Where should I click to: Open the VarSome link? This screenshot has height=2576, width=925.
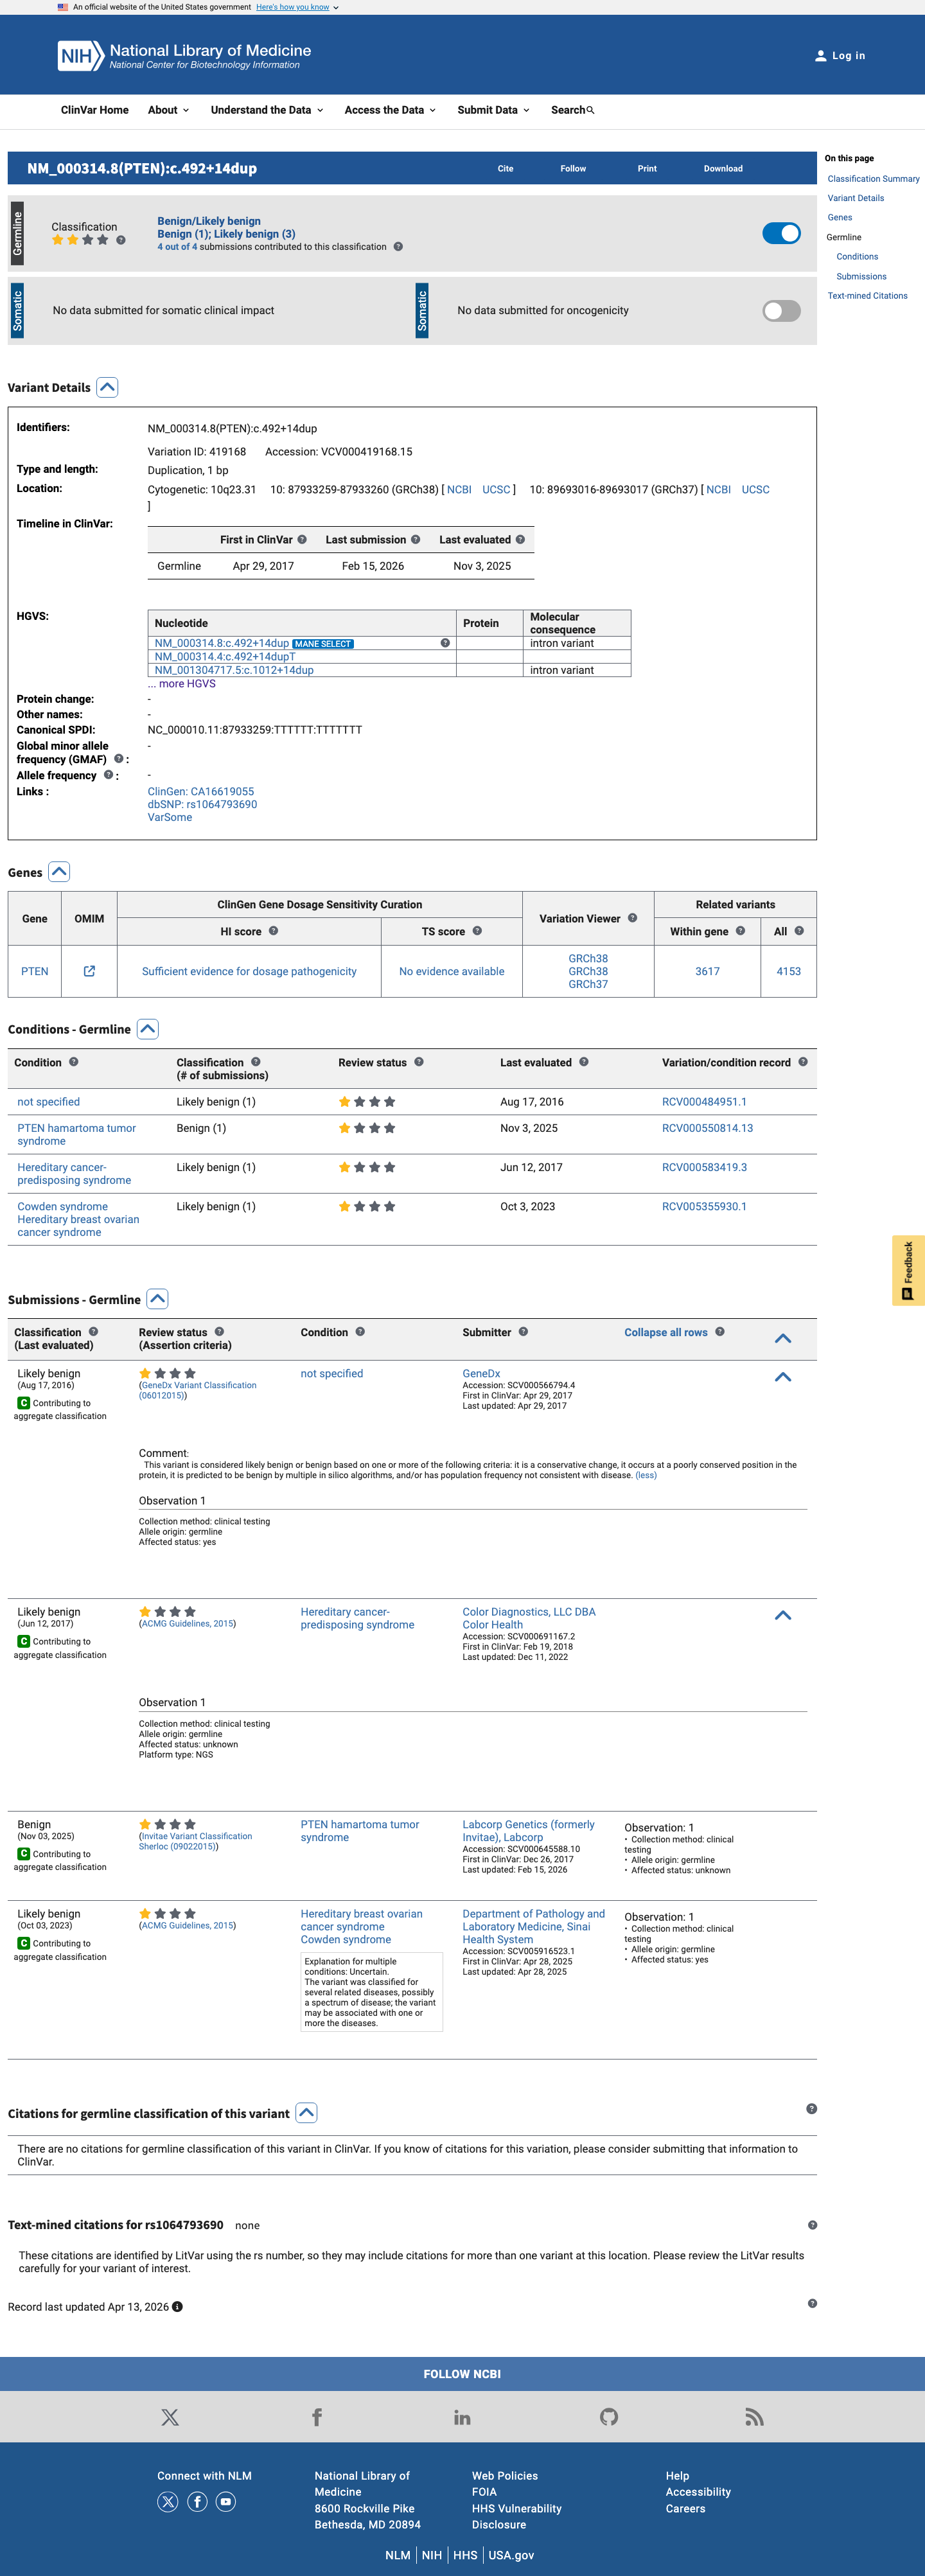(x=170, y=817)
